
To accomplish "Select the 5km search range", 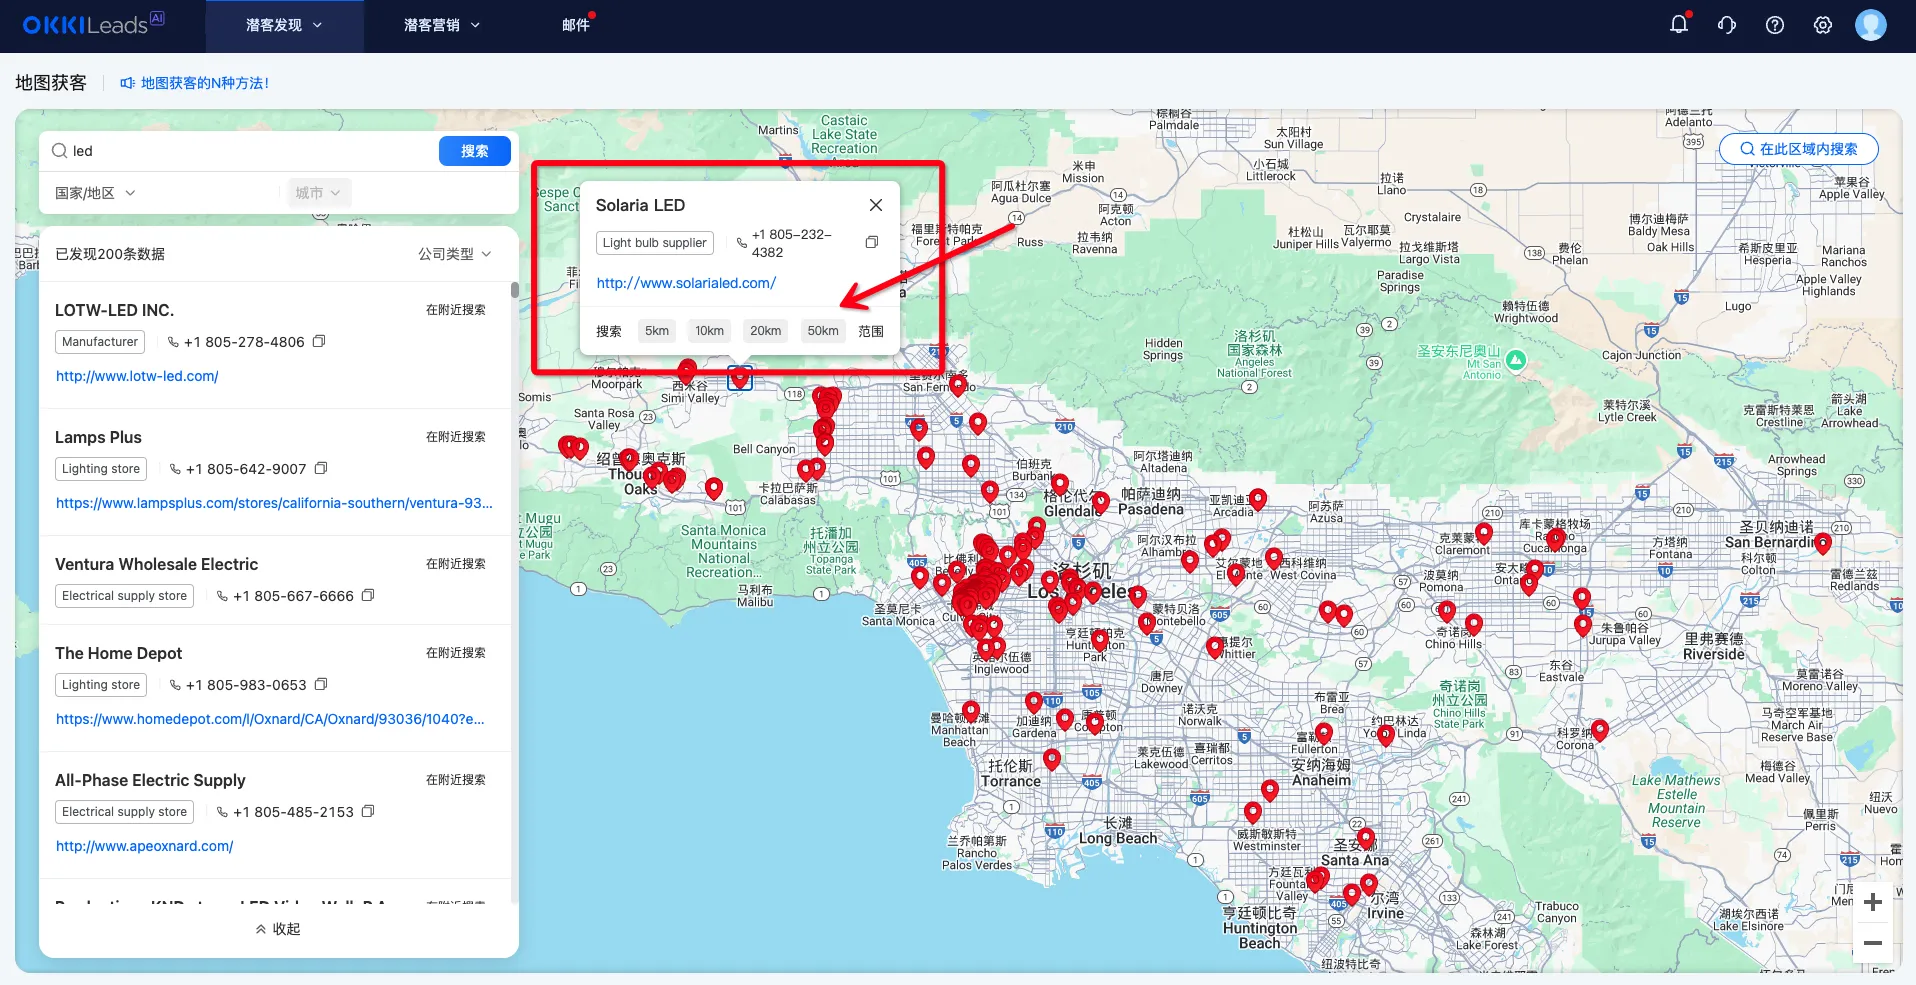I will coord(657,331).
